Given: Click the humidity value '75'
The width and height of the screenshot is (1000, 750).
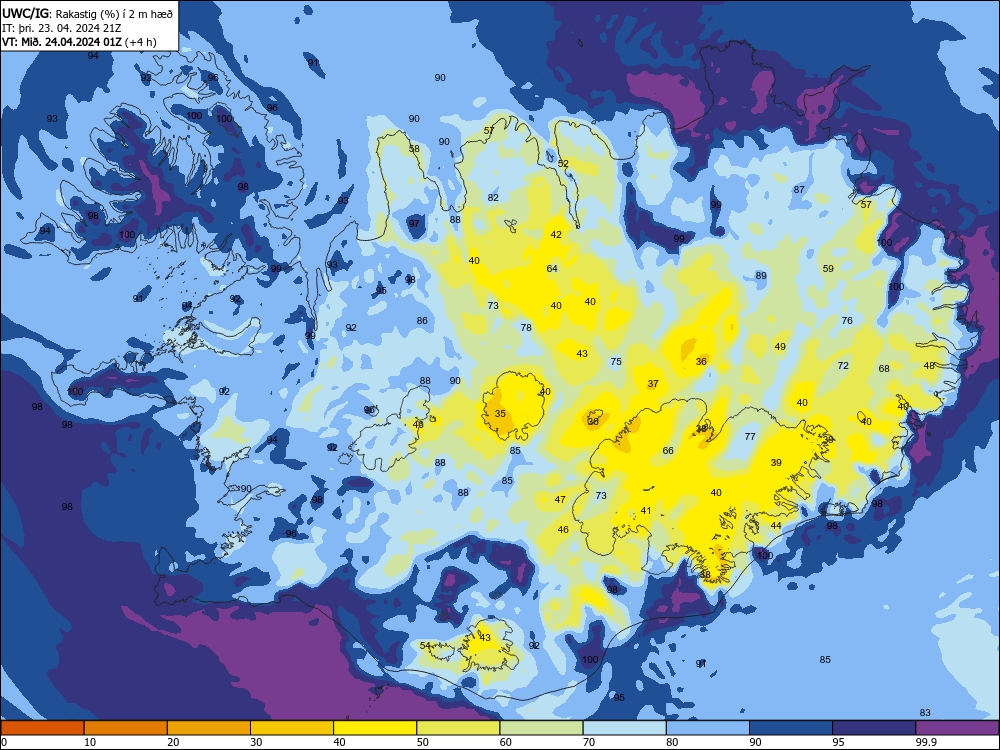Looking at the screenshot, I should pyautogui.click(x=615, y=361).
